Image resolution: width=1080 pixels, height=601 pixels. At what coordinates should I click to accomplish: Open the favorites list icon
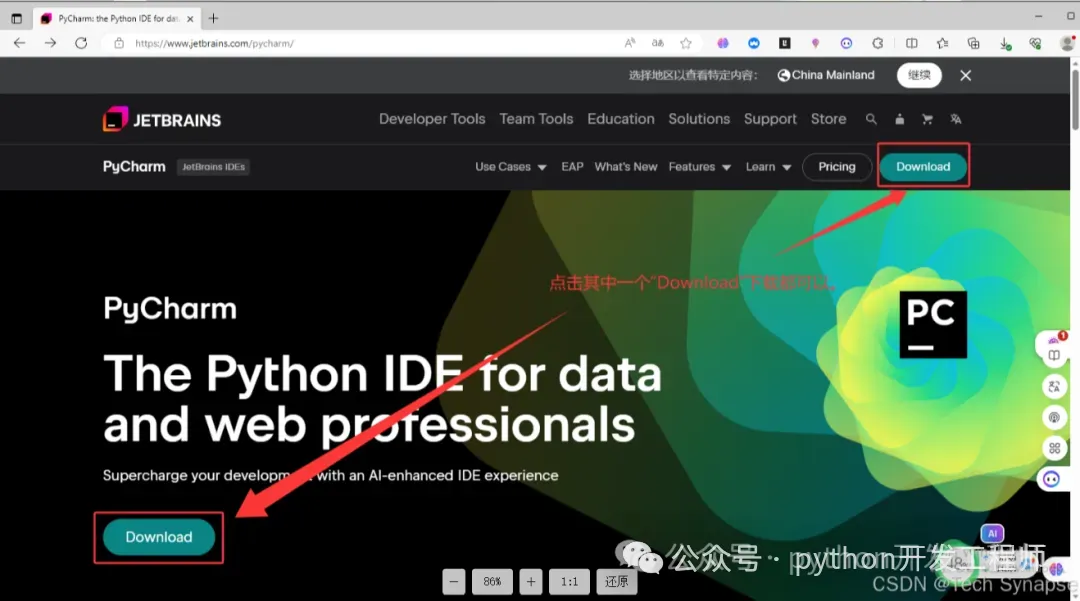click(942, 43)
